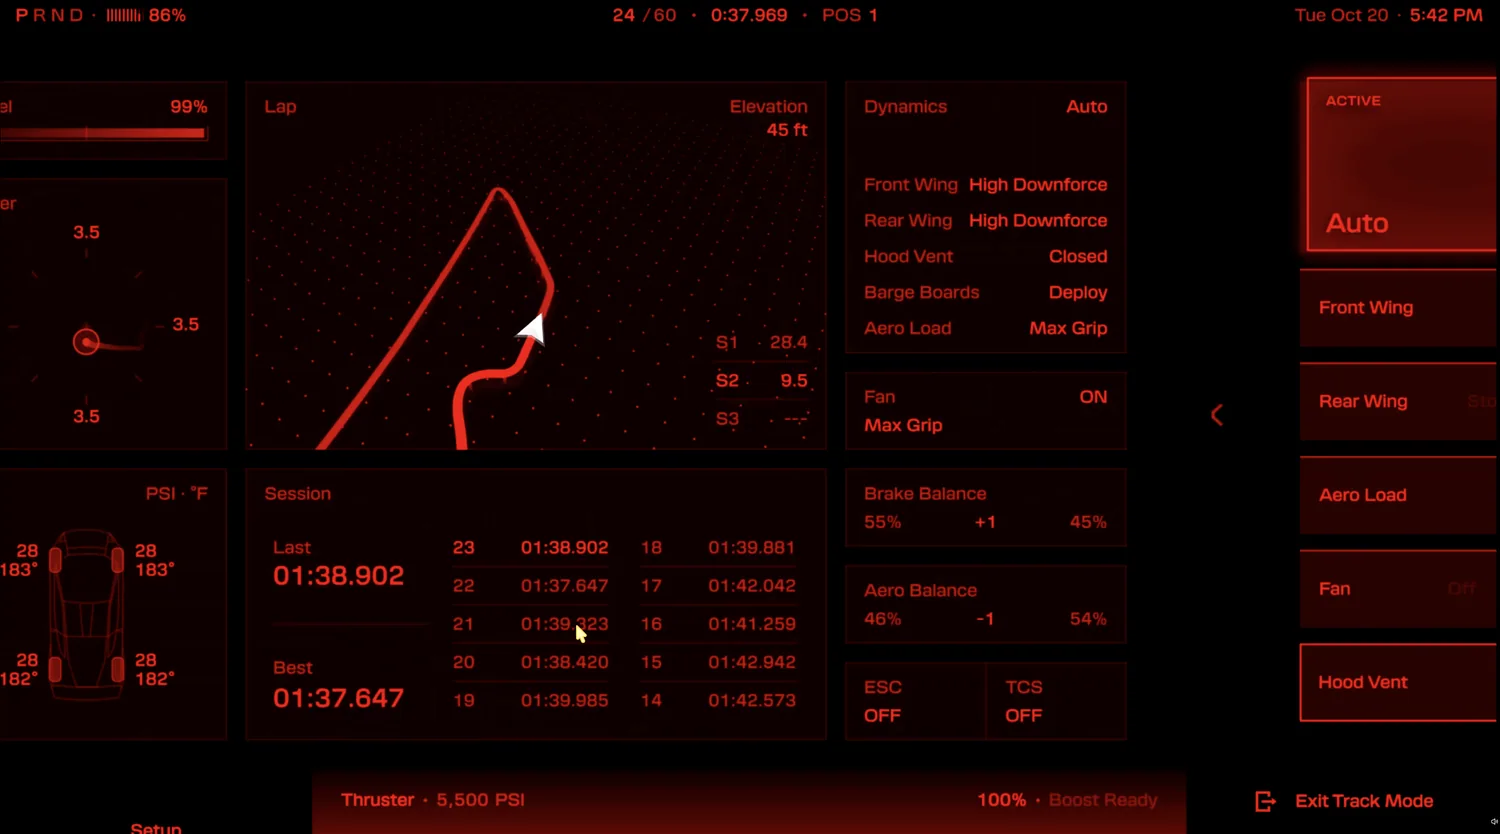Click the Aero Balance 46% value
The width and height of the screenshot is (1500, 834).
click(882, 619)
